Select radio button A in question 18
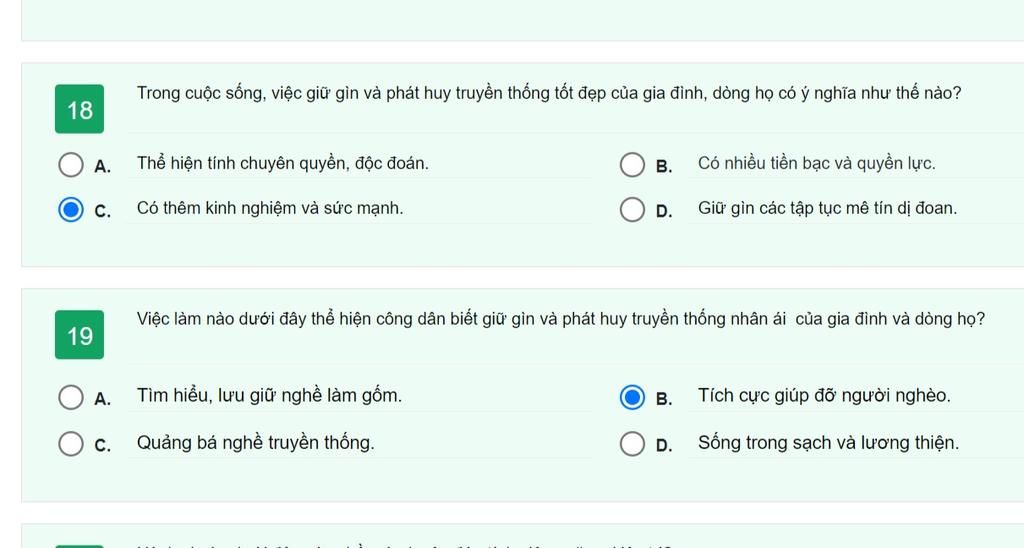Screen dimensions: 1024x548 tap(71, 165)
